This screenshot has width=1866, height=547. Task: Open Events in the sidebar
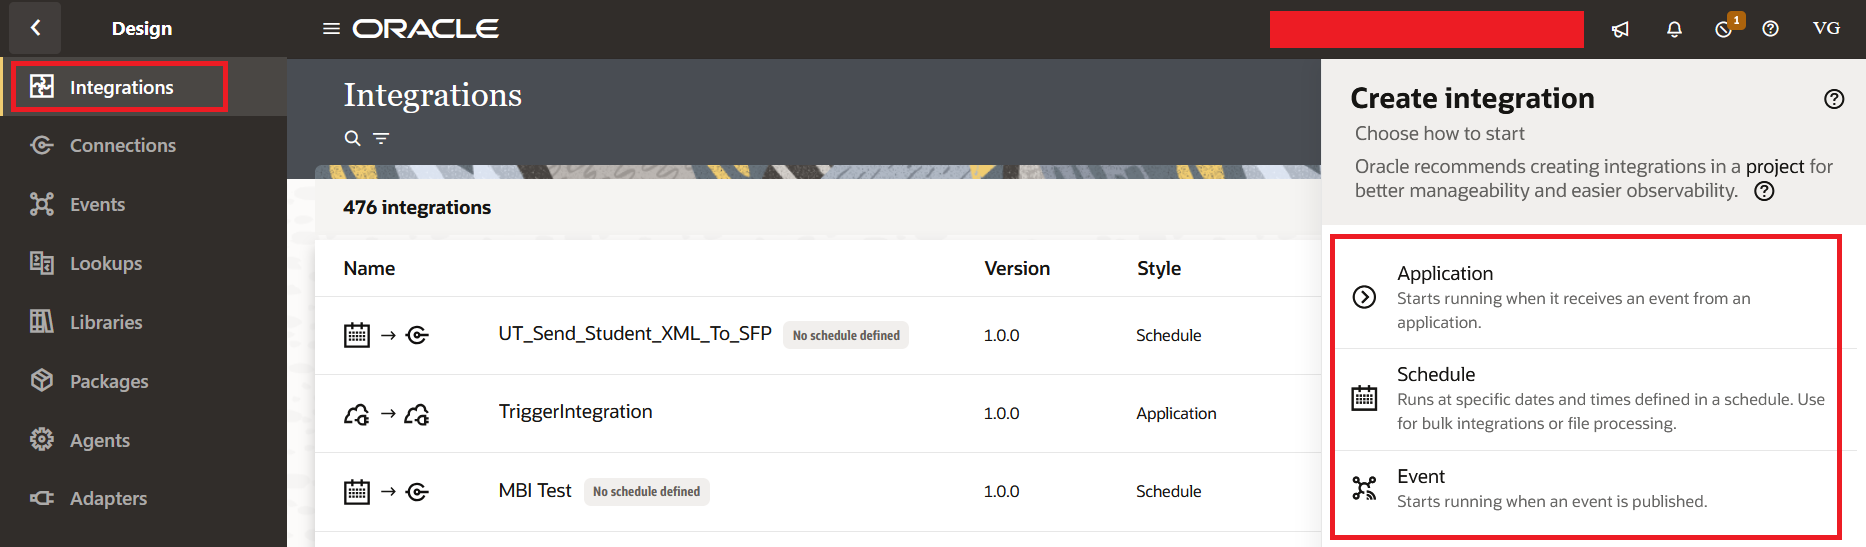(x=97, y=205)
